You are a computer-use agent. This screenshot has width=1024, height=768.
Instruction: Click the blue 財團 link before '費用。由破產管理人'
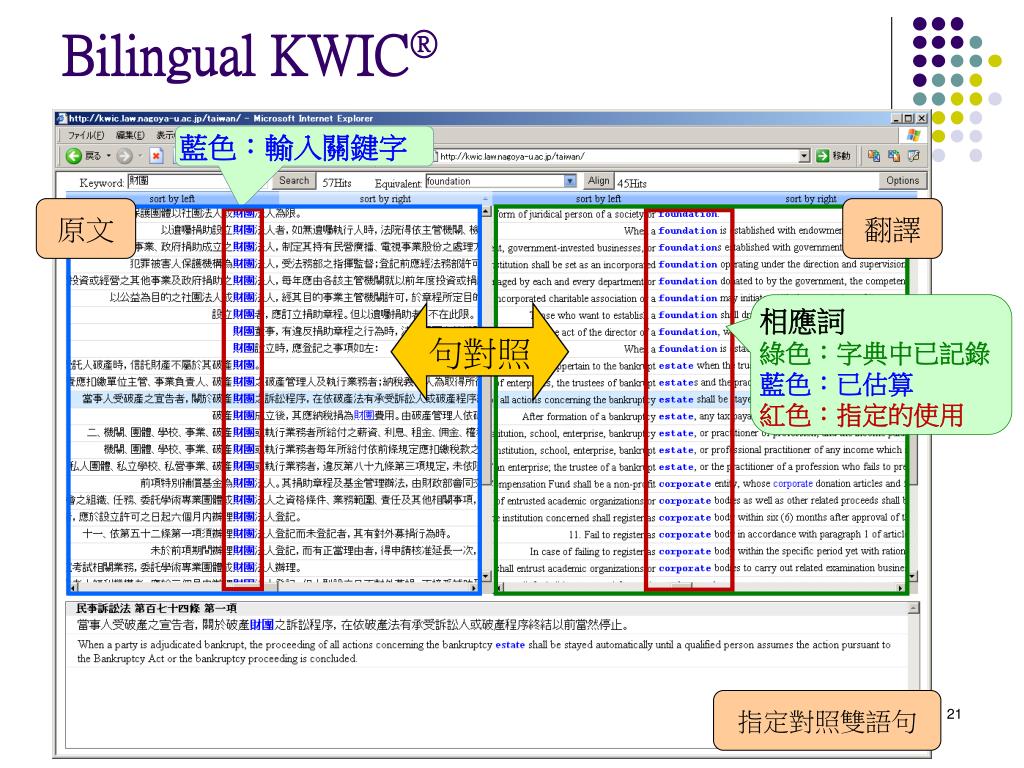point(364,415)
